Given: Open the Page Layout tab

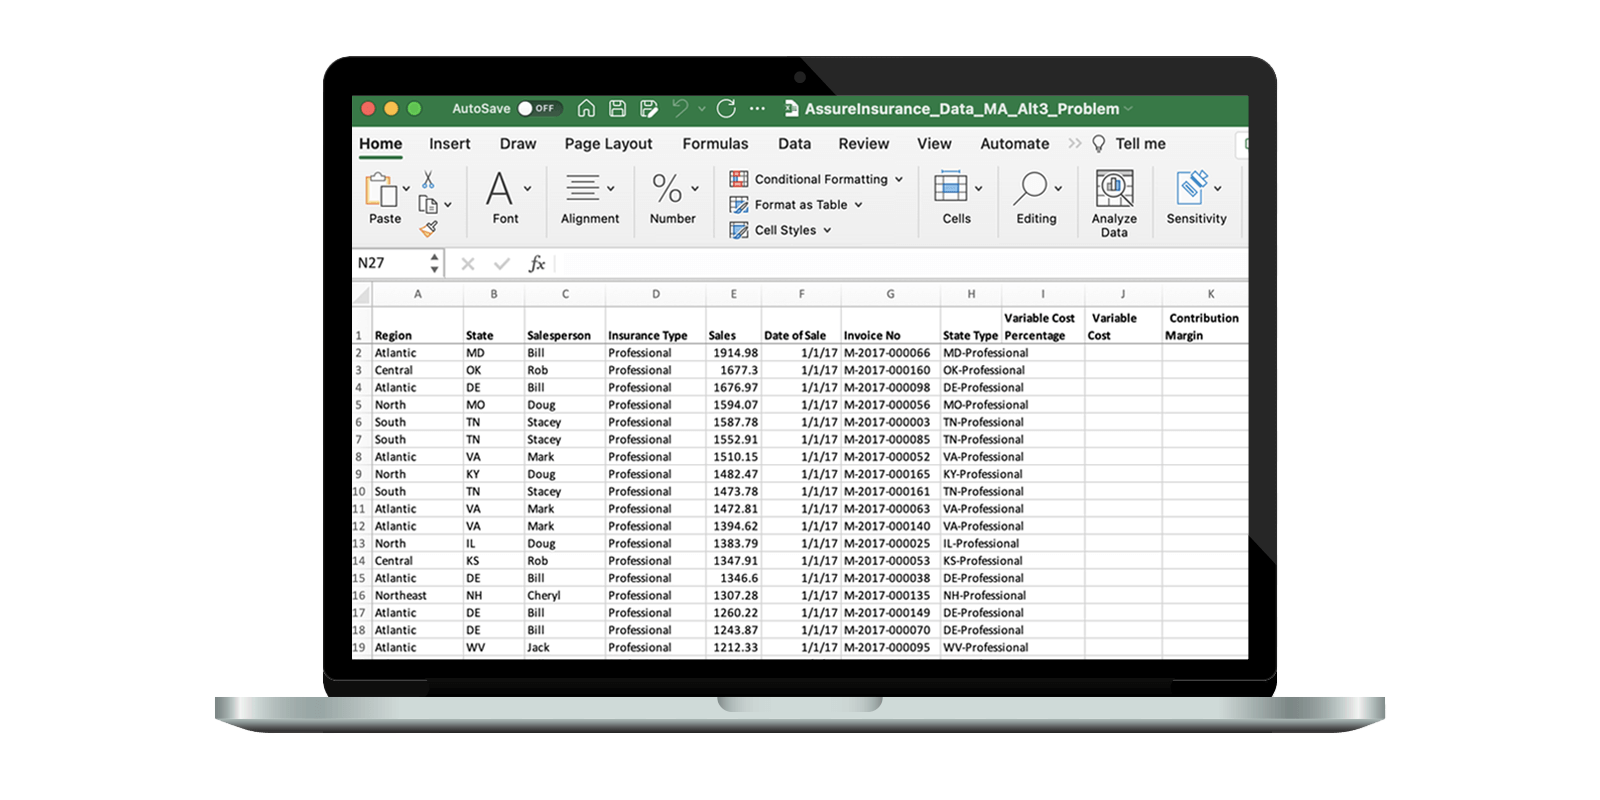Looking at the screenshot, I should (x=608, y=144).
